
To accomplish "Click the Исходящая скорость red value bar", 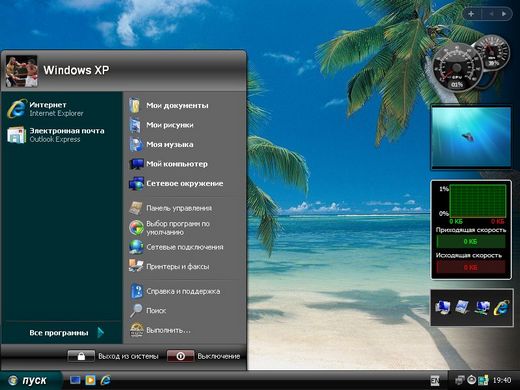I will pos(471,267).
